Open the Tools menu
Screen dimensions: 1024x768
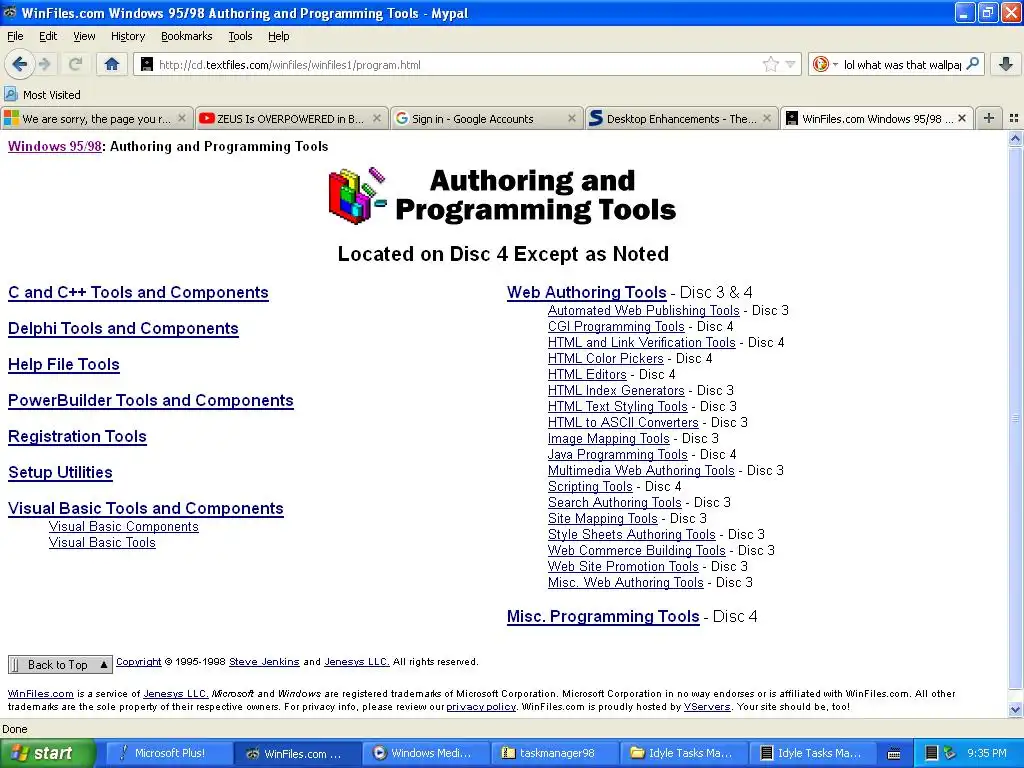tap(240, 36)
